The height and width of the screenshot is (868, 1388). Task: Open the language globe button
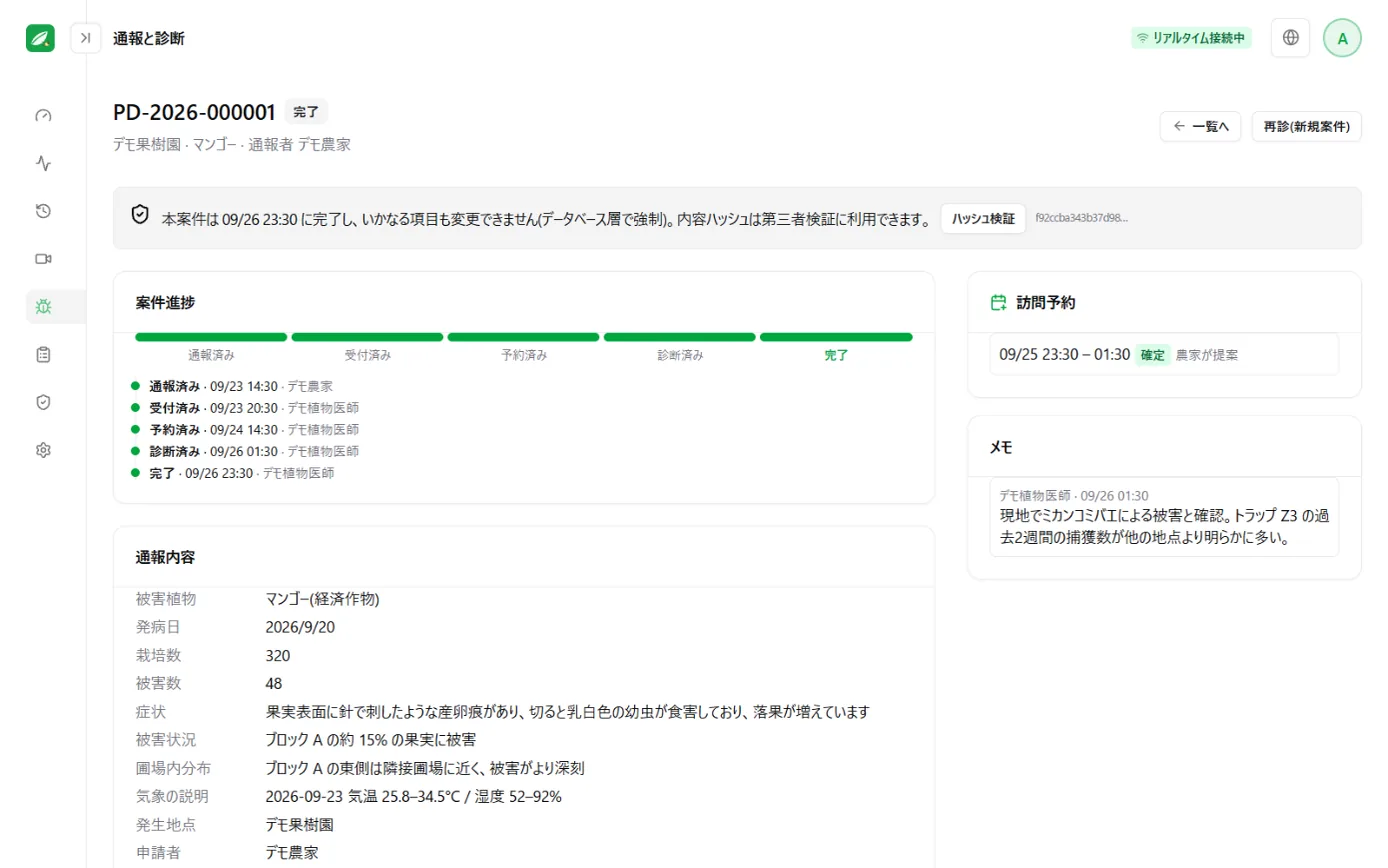(1290, 38)
